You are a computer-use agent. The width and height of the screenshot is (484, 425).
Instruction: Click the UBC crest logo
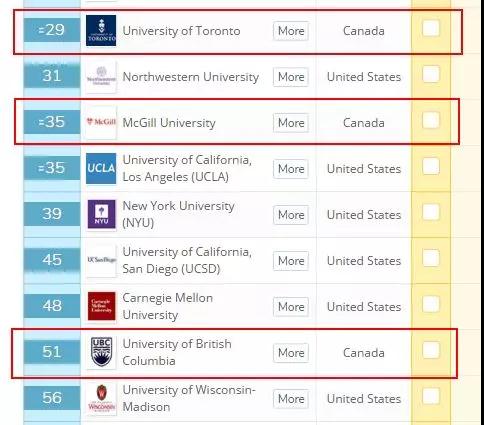coord(101,352)
